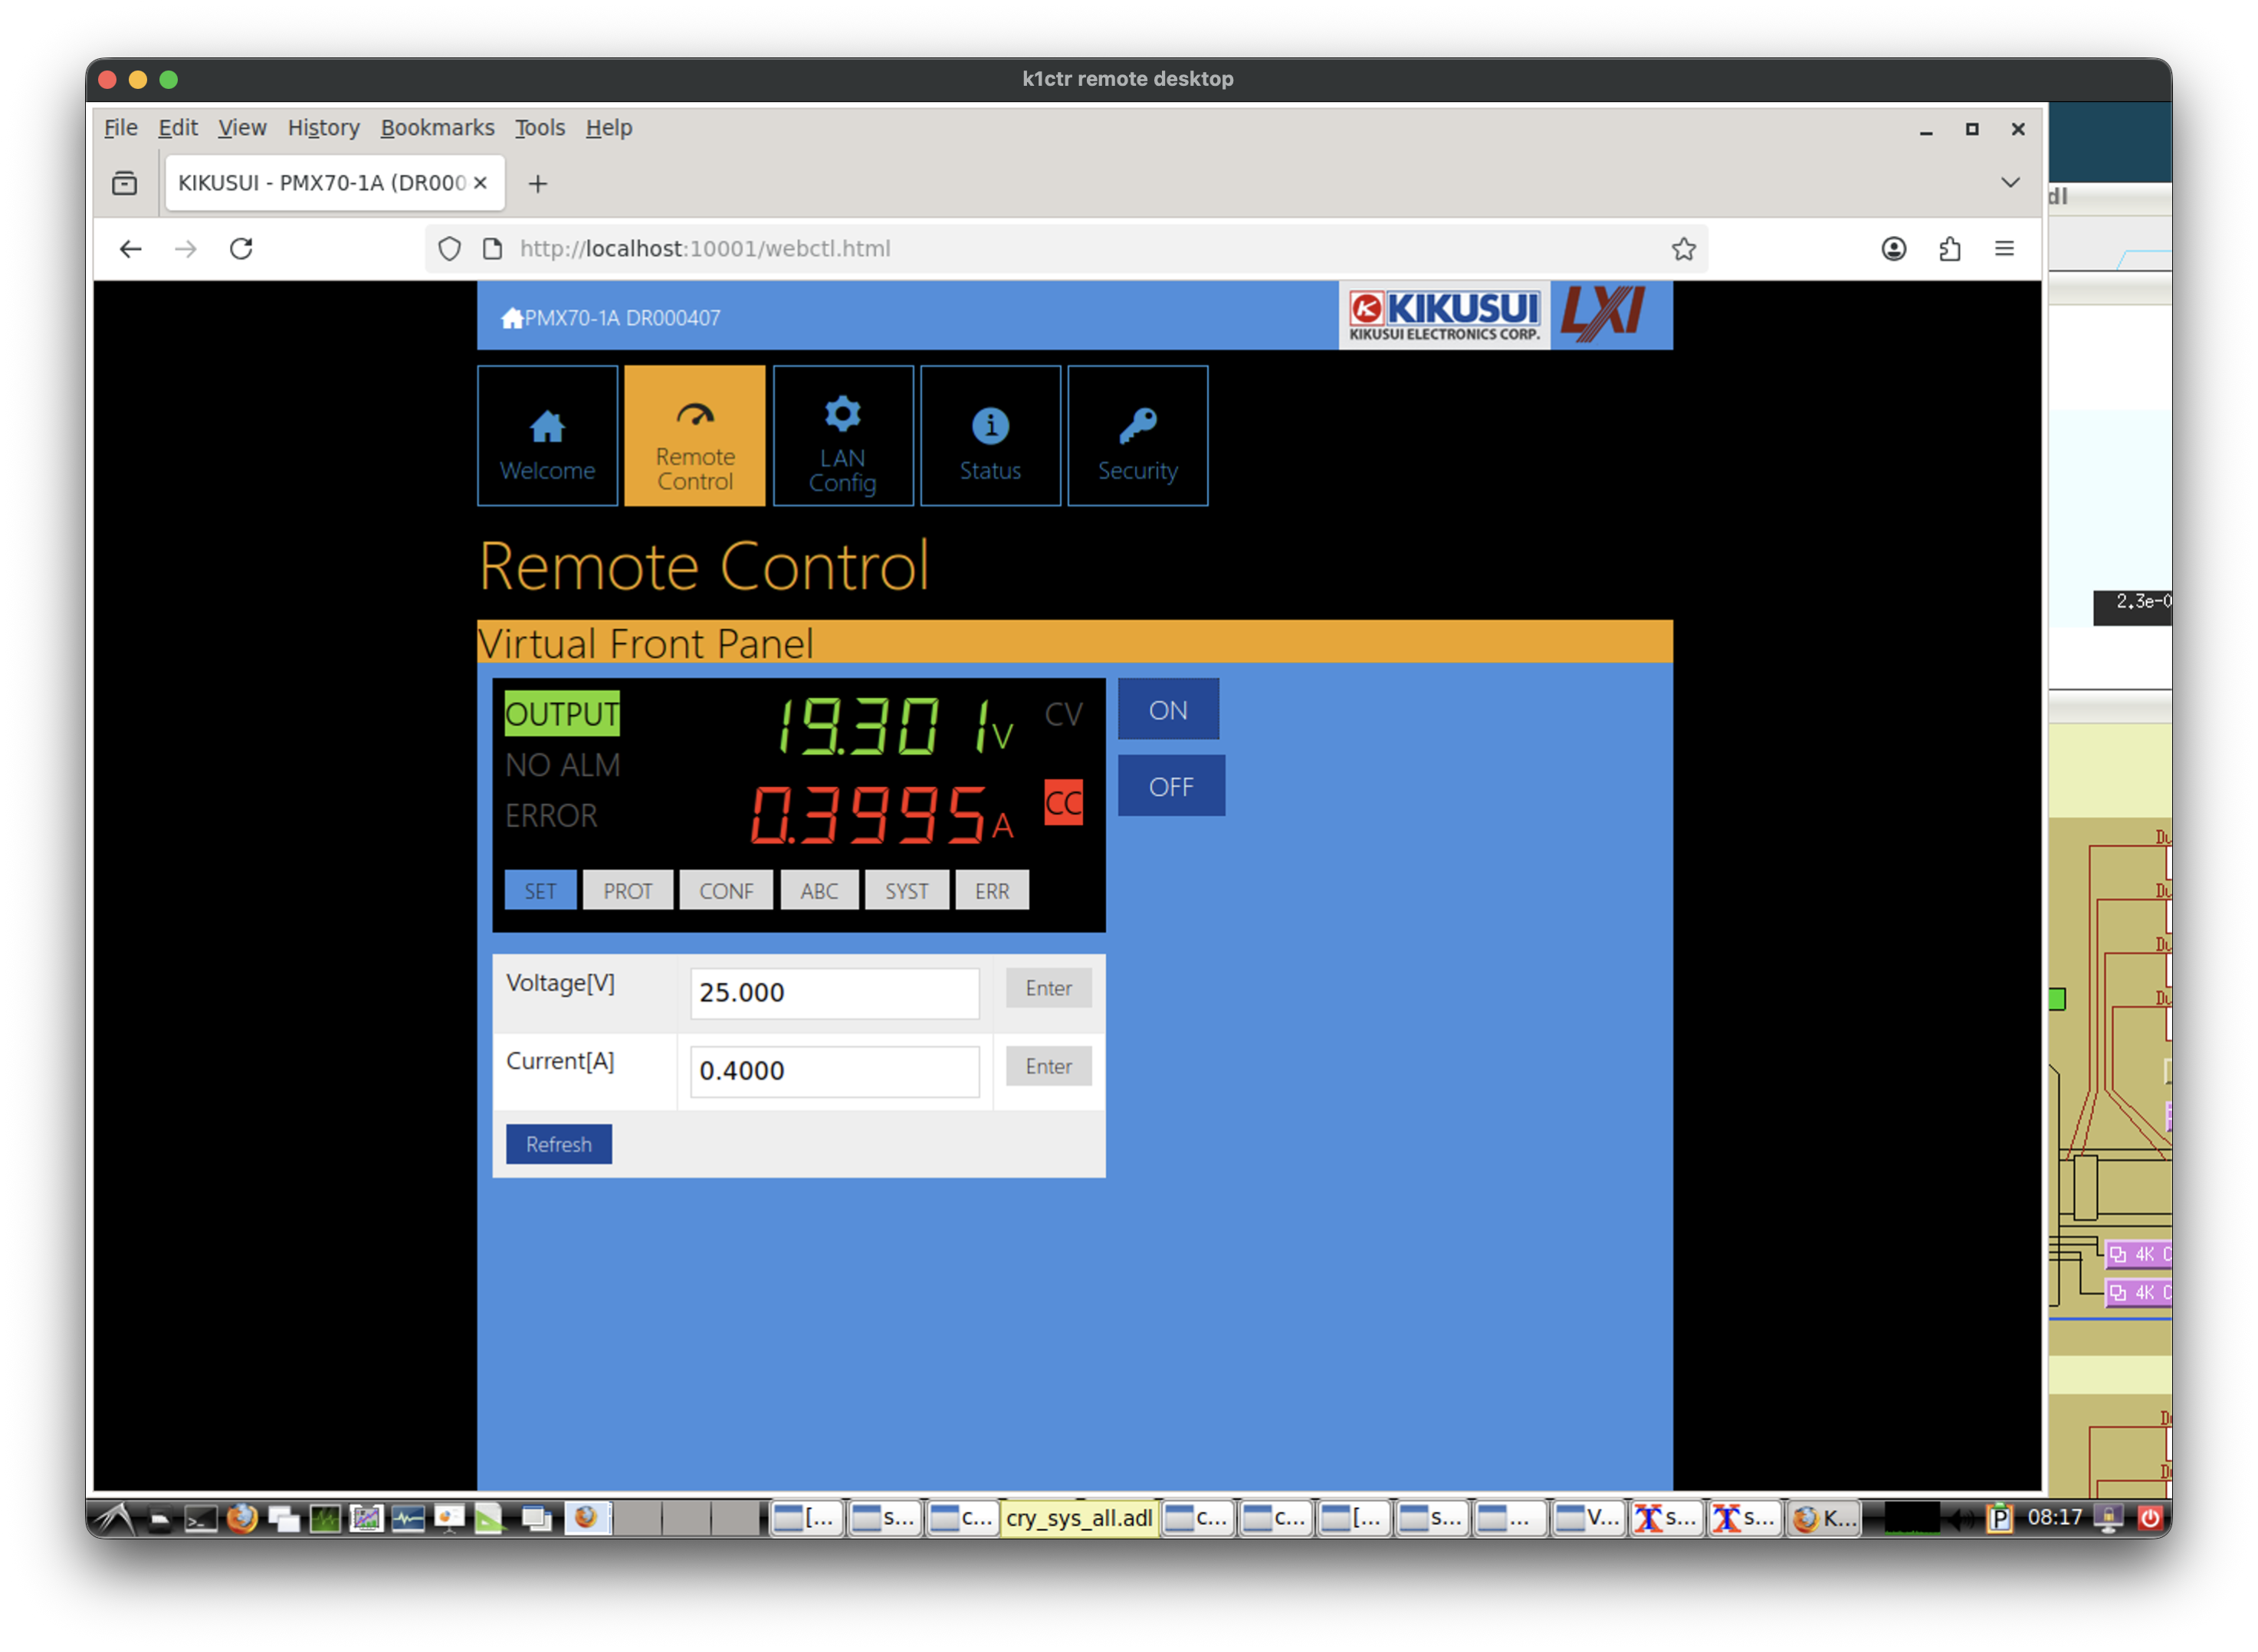Viewport: 2258px width, 1652px height.
Task: Switch to the CONF panel tab
Action: click(726, 891)
